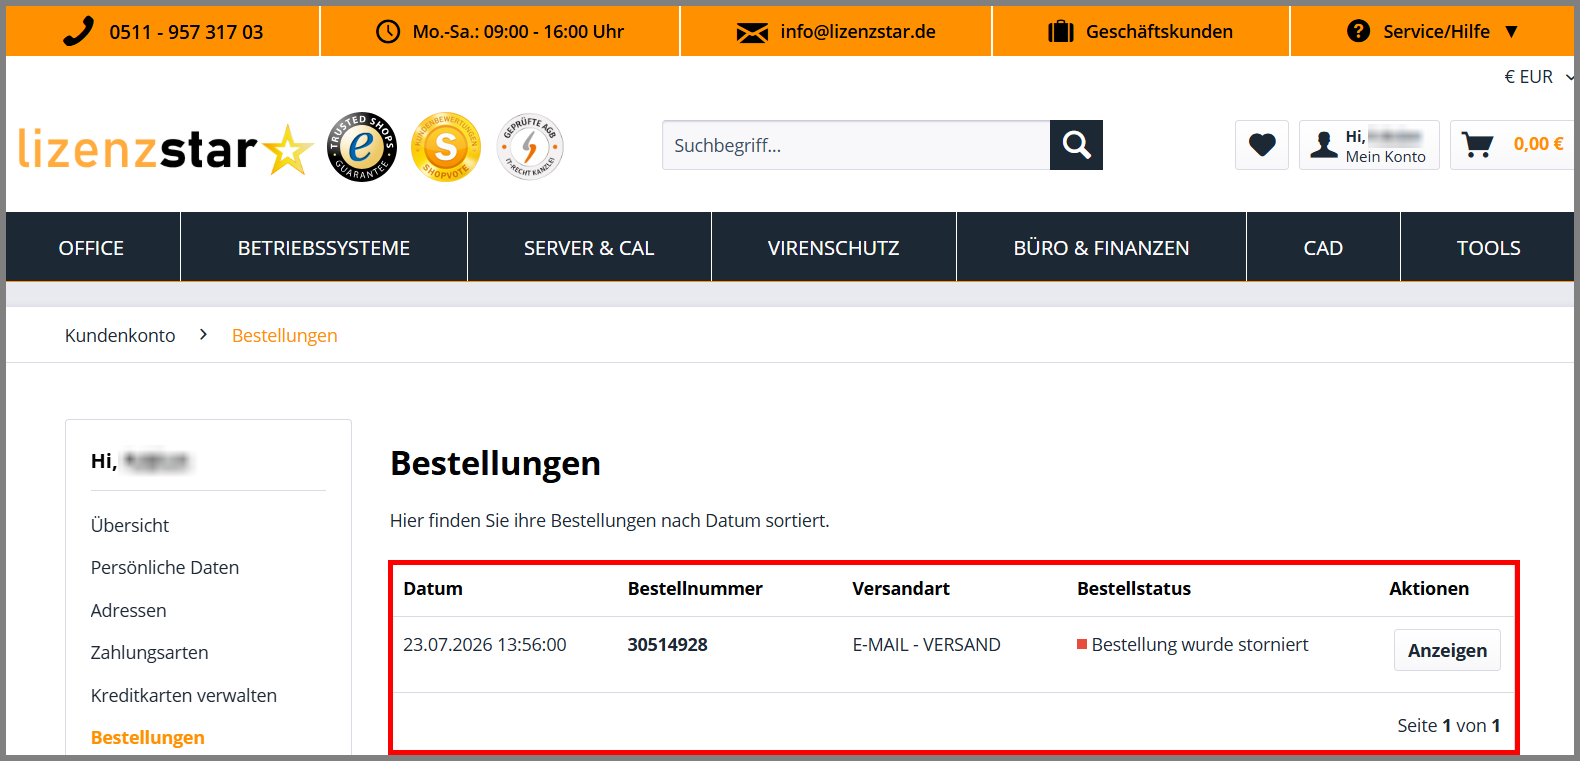The width and height of the screenshot is (1580, 761).
Task: Open the BETRIEBSSYSTEME category menu
Action: 324,247
